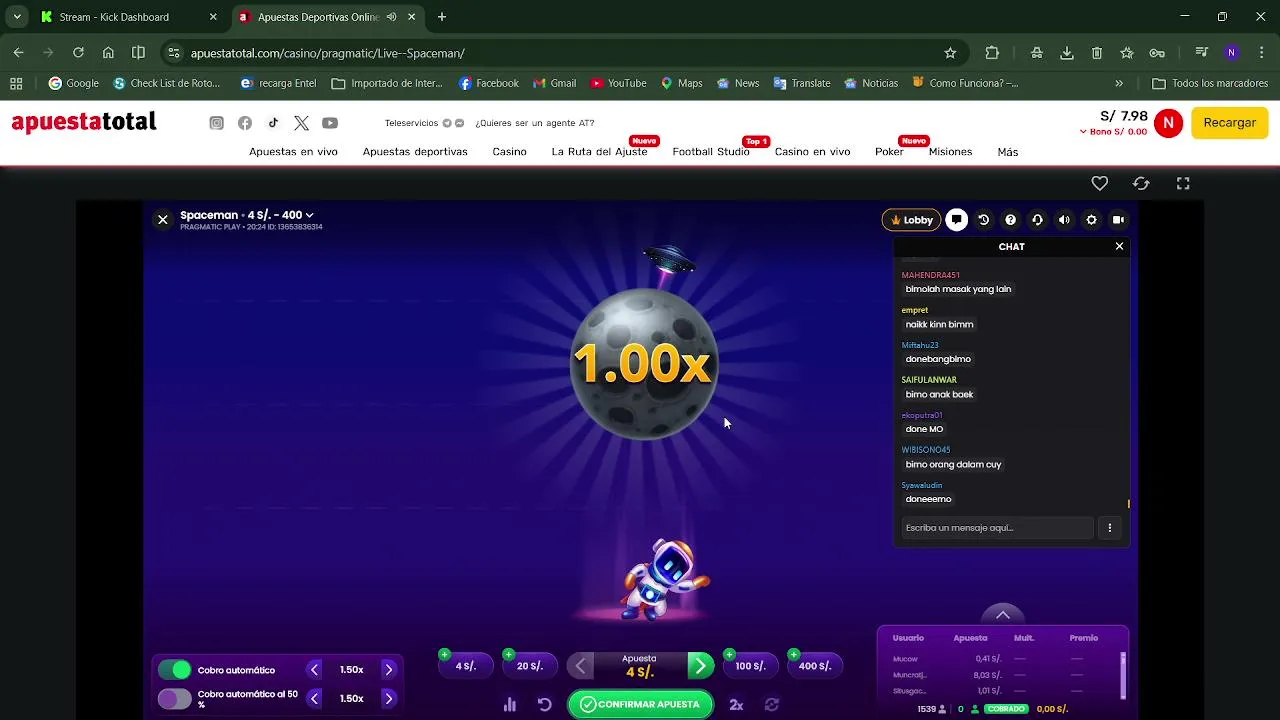Open live support headset icon
This screenshot has height=720, width=1280.
pyautogui.click(x=1037, y=220)
